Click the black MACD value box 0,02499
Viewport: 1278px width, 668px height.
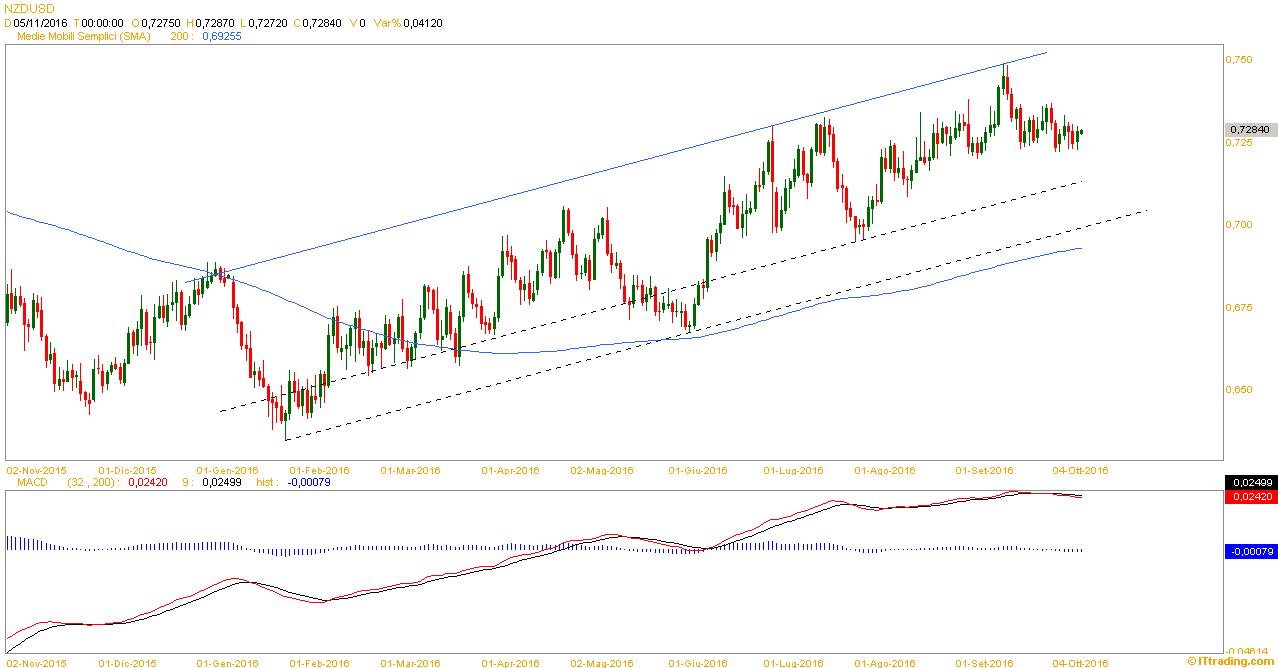[1248, 482]
